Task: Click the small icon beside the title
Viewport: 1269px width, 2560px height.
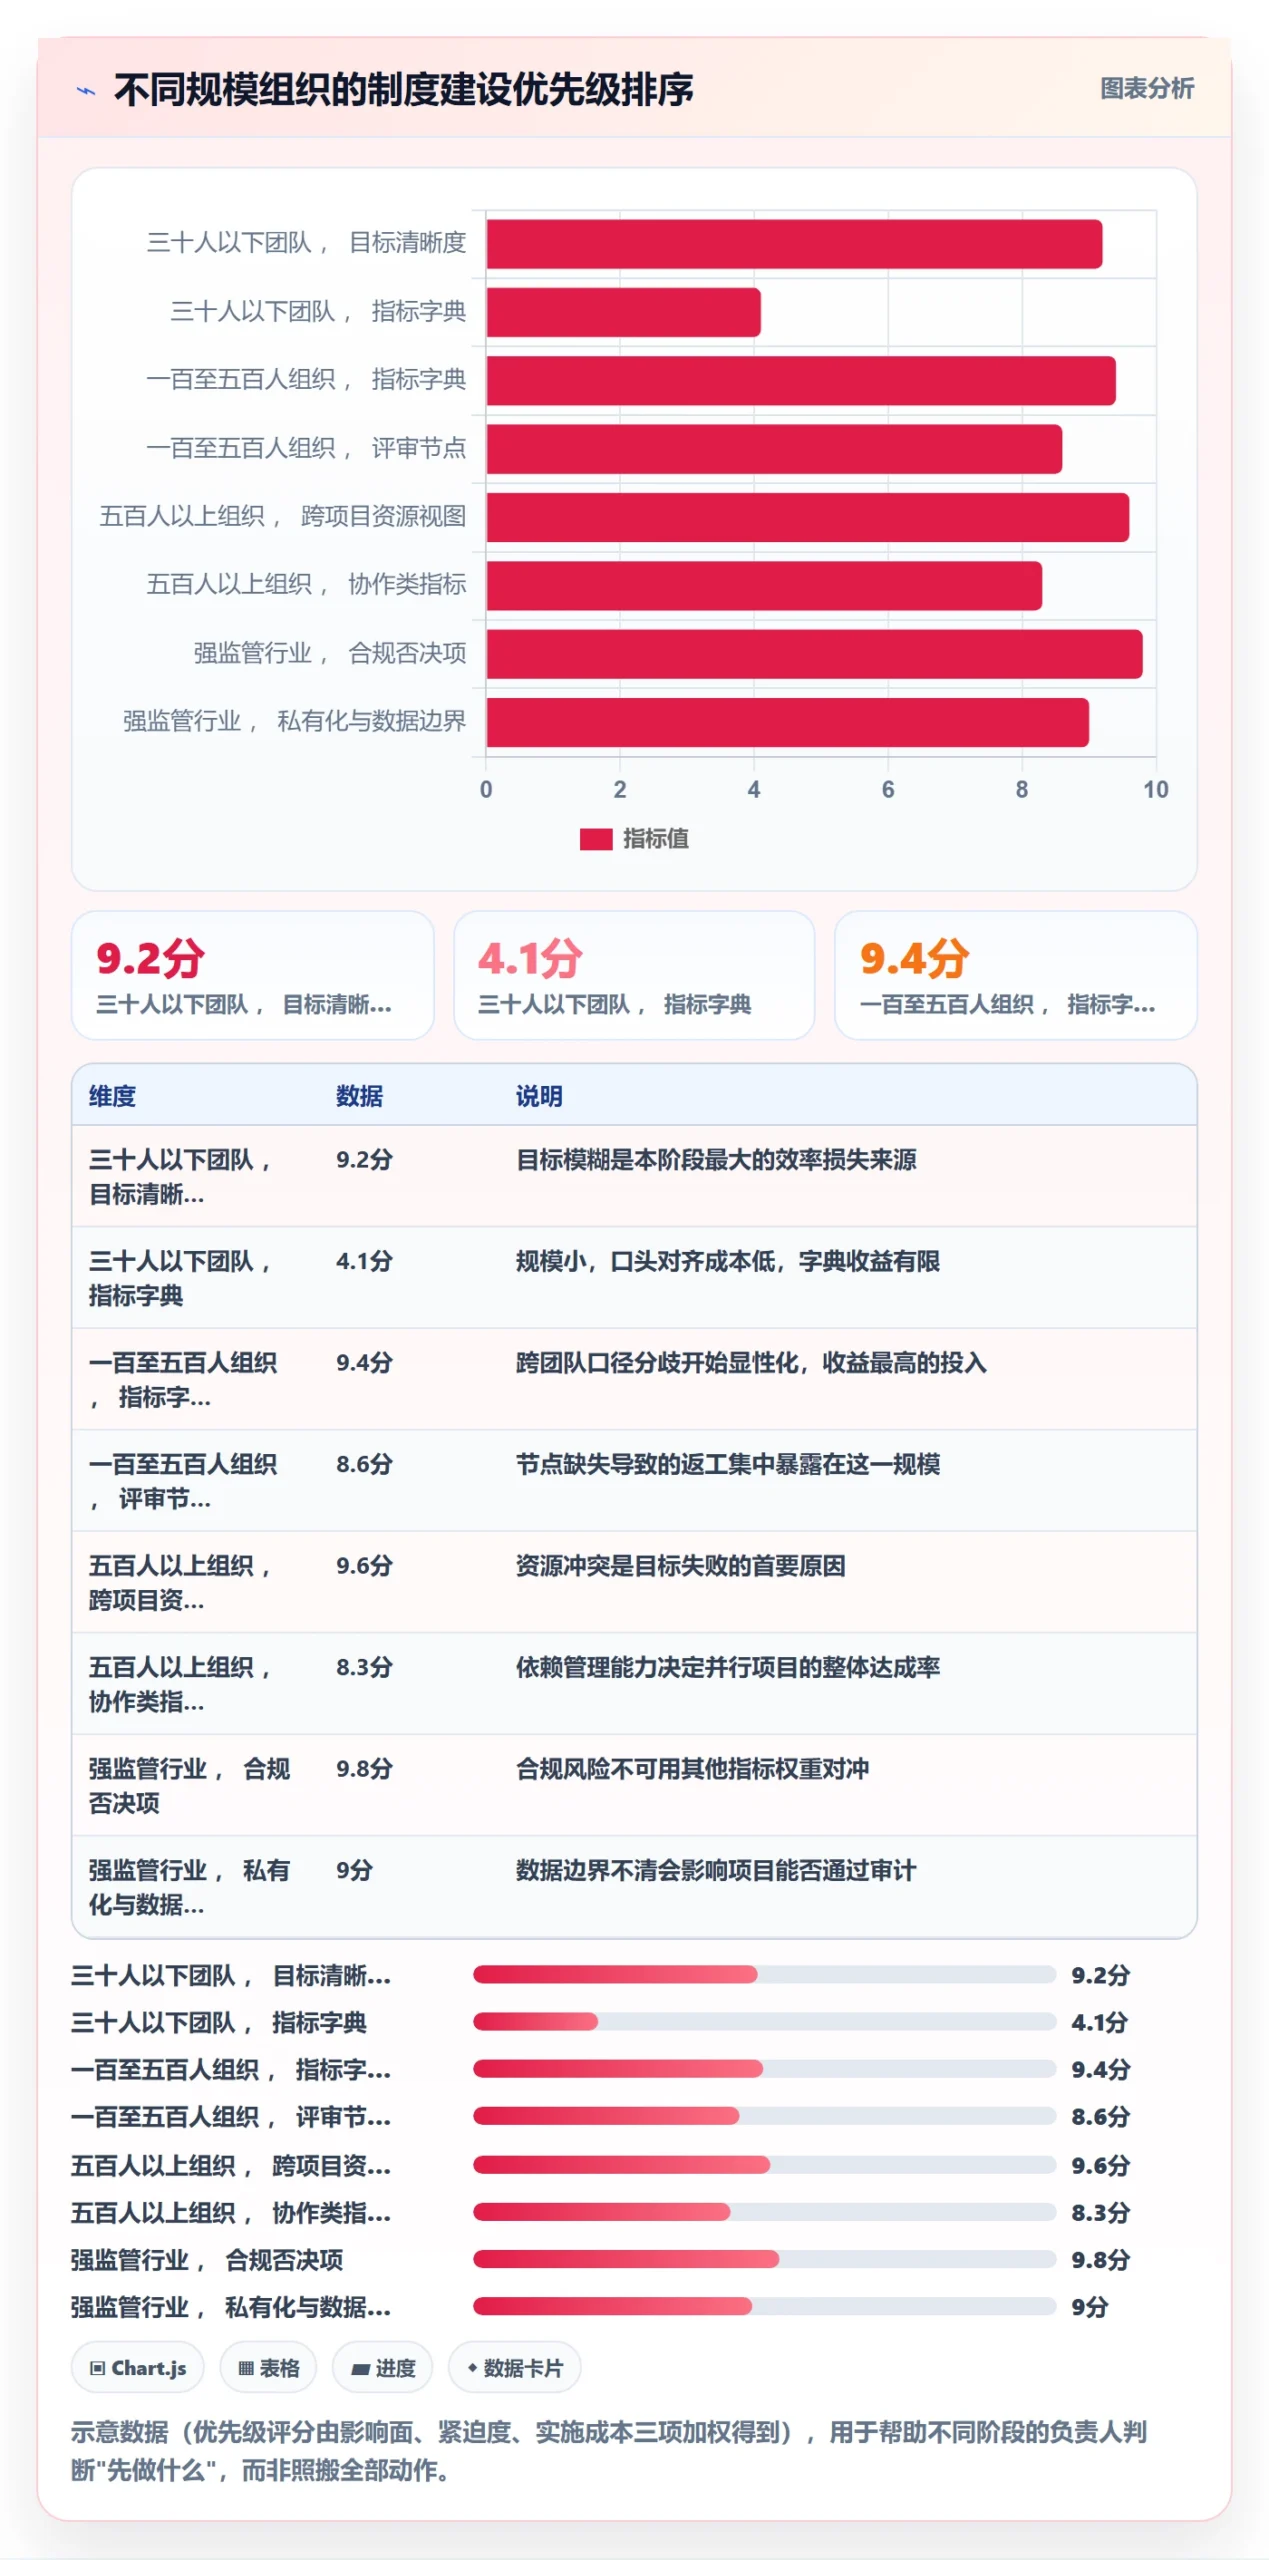Action: point(87,90)
